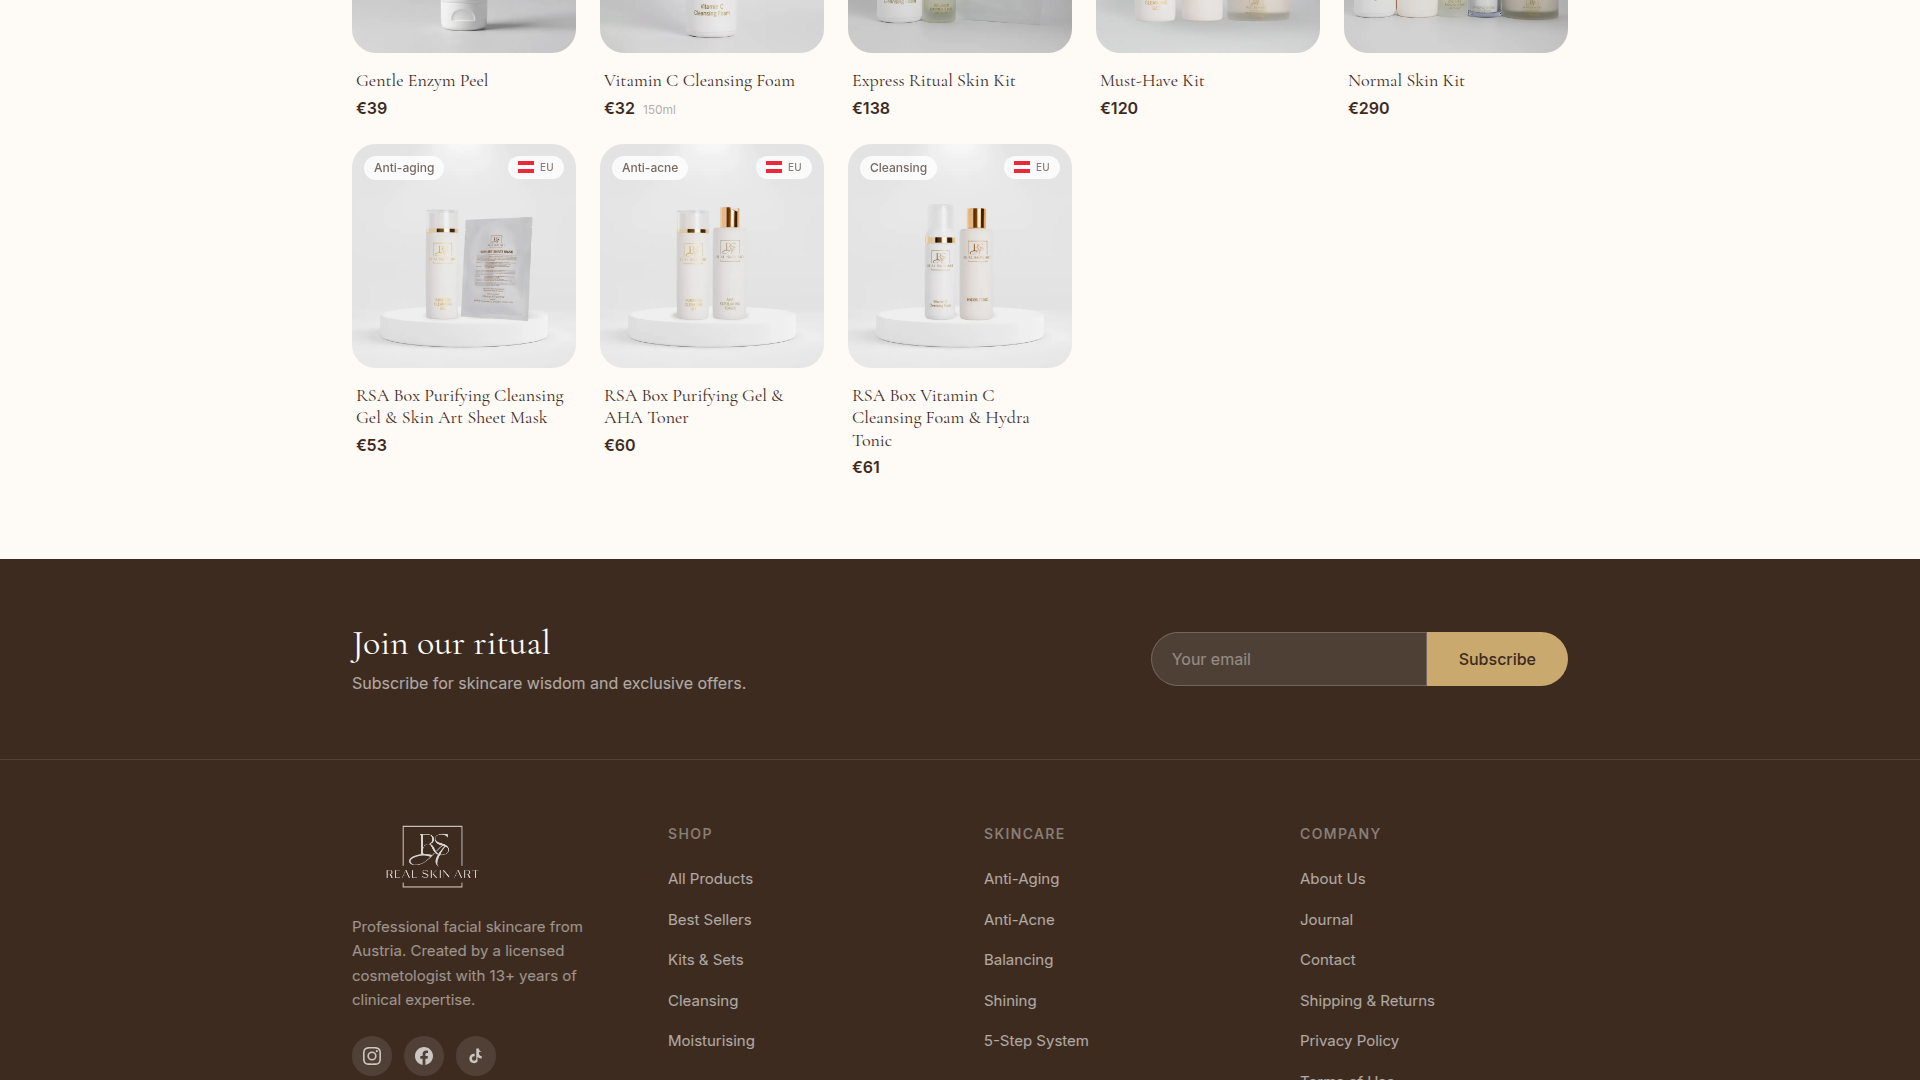Open the Express Ritual Skin Kit title

click(933, 81)
